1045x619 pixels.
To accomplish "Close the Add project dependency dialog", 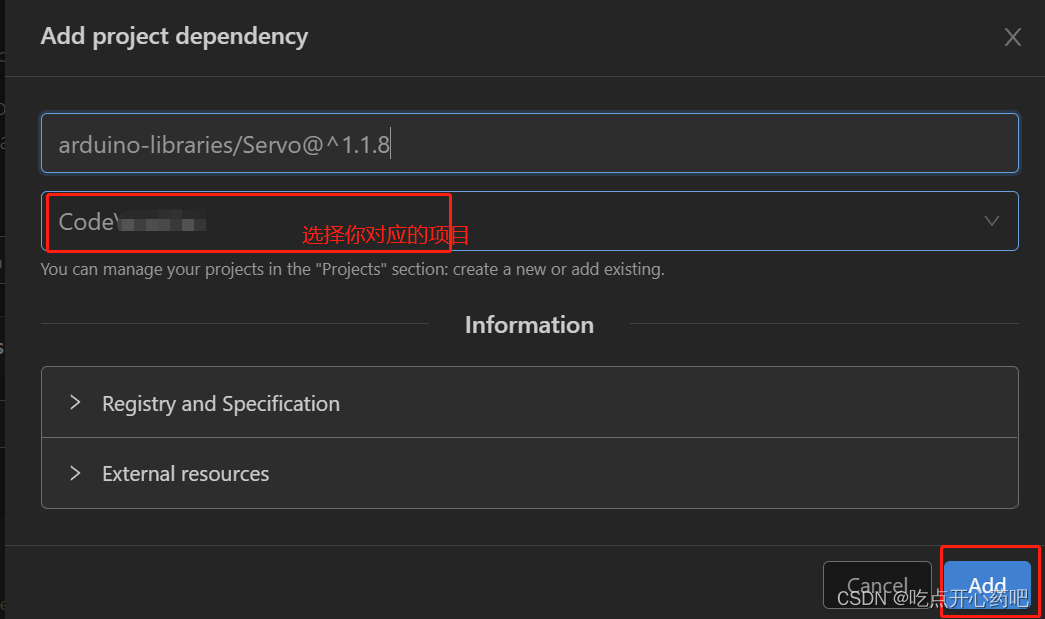I will point(1012,37).
